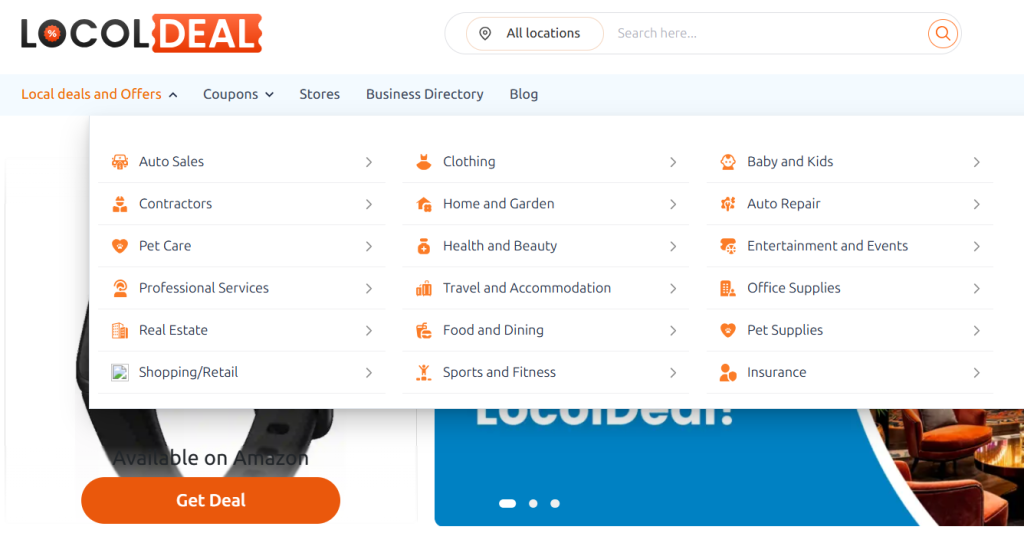The image size is (1024, 556).
Task: Click the Home and Garden house icon
Action: (x=424, y=204)
